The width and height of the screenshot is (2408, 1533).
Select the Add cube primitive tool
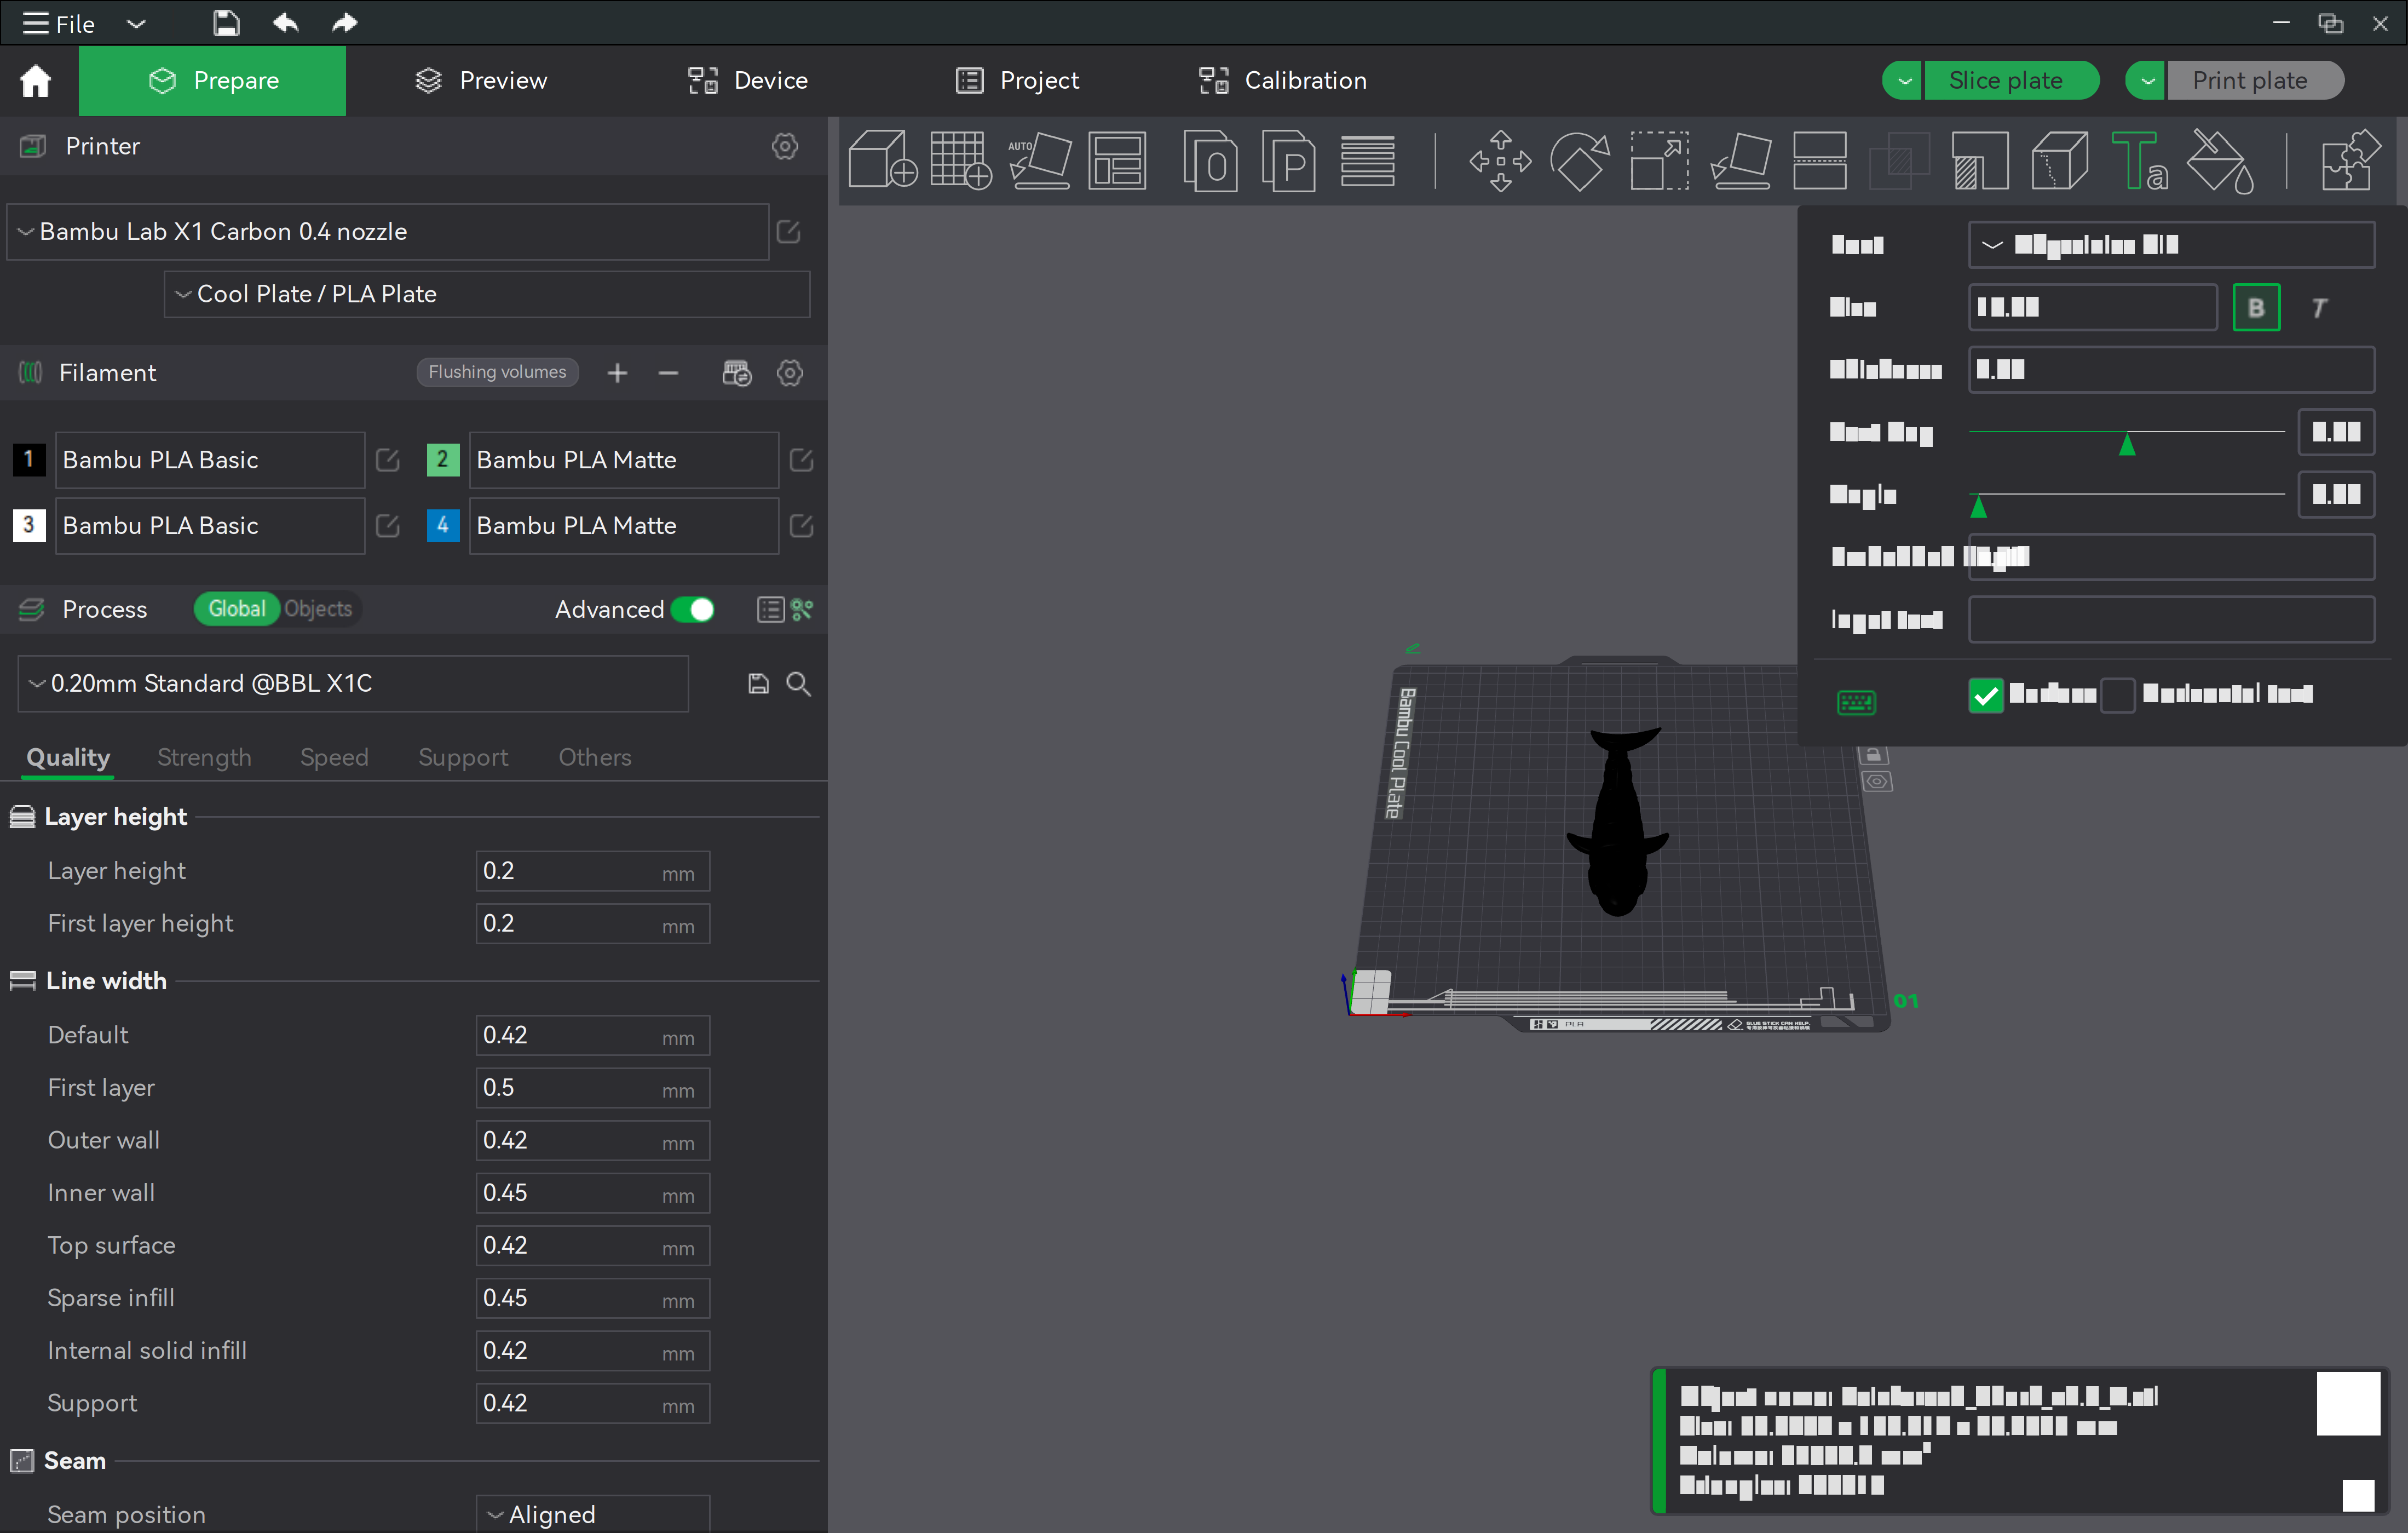coord(881,160)
